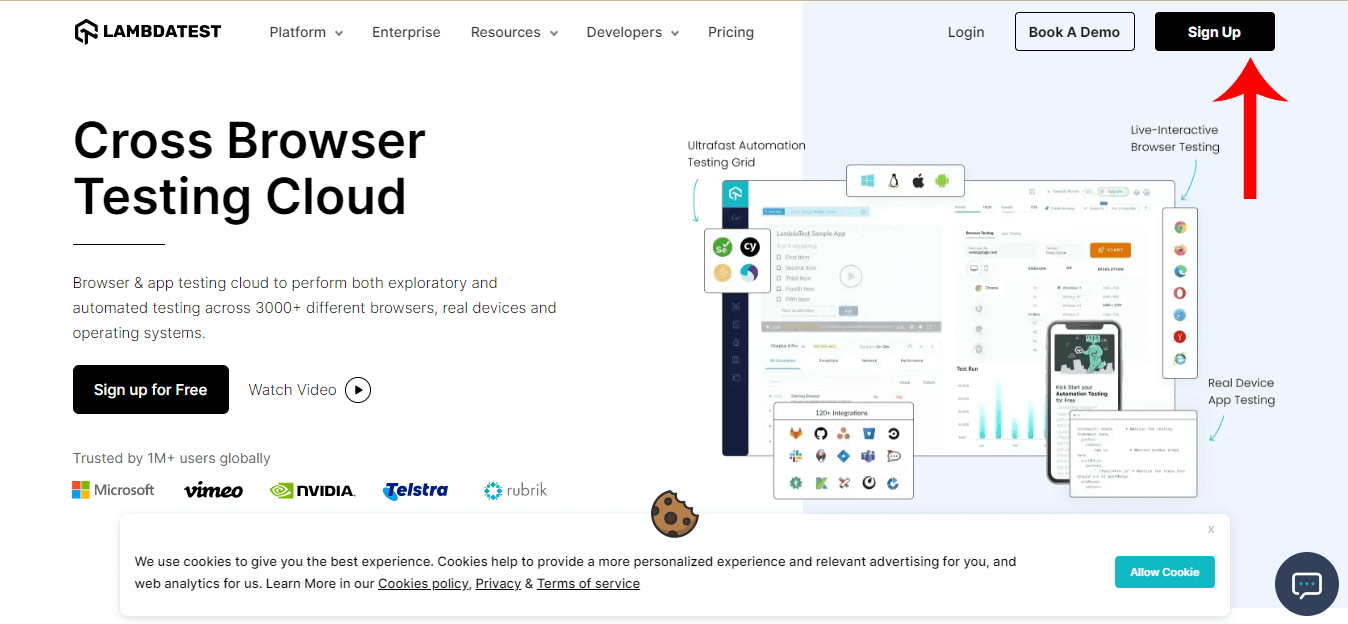This screenshot has height=624, width=1348.
Task: Check the 'First Item' checkbox in sample app
Action: tap(780, 257)
